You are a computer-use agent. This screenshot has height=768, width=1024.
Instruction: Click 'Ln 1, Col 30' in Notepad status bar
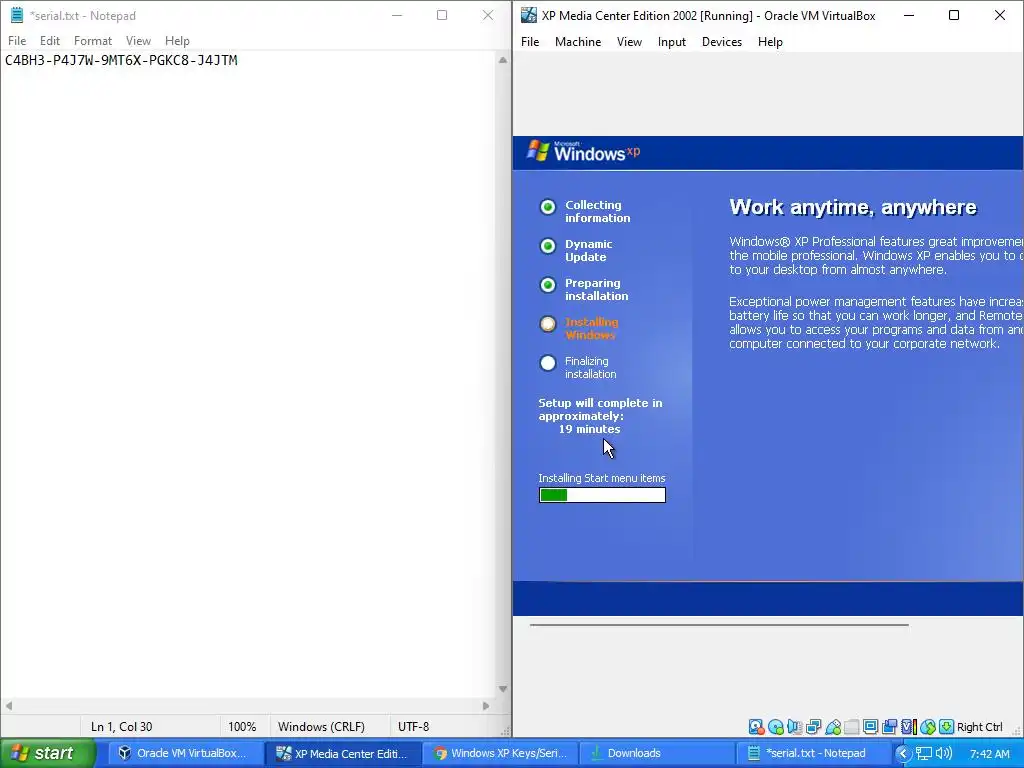coord(121,727)
